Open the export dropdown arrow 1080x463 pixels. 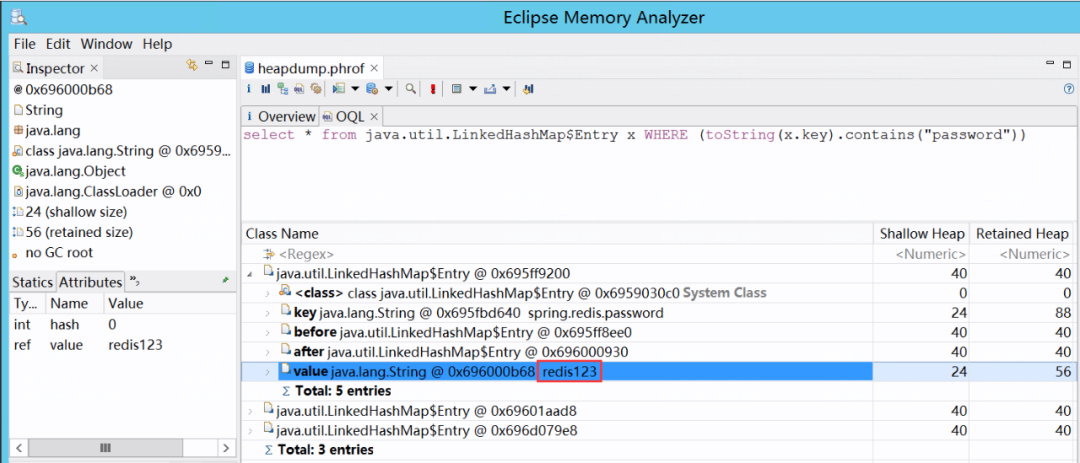click(506, 89)
